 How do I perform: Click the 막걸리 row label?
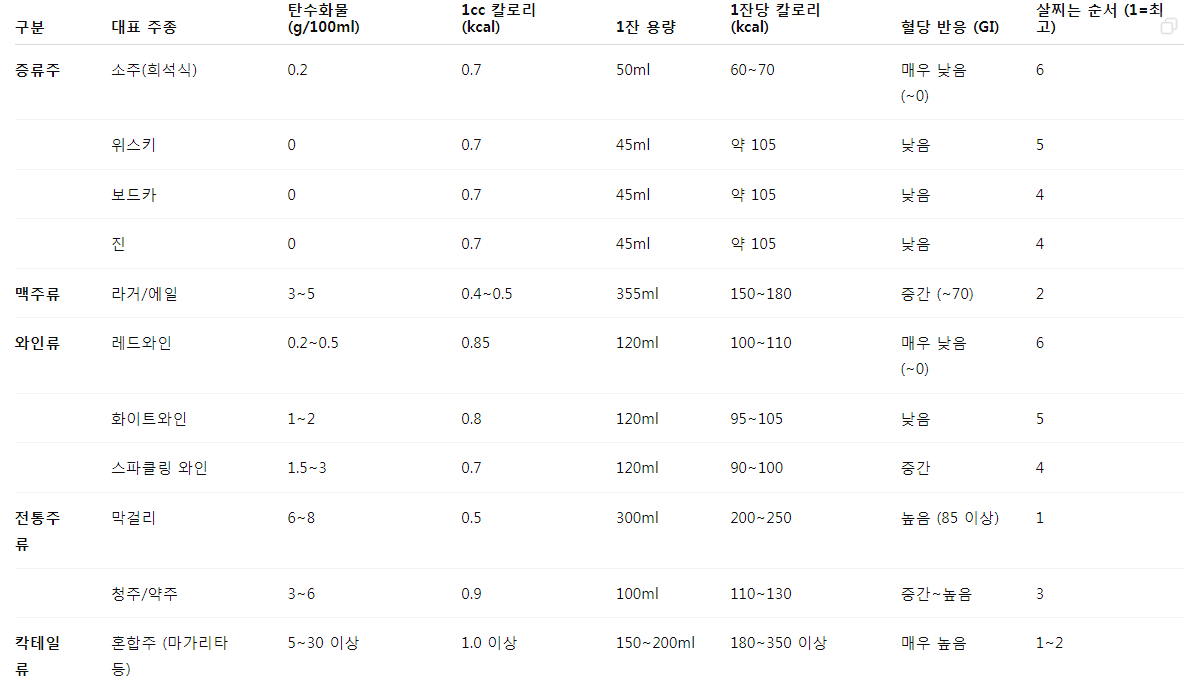pos(134,518)
